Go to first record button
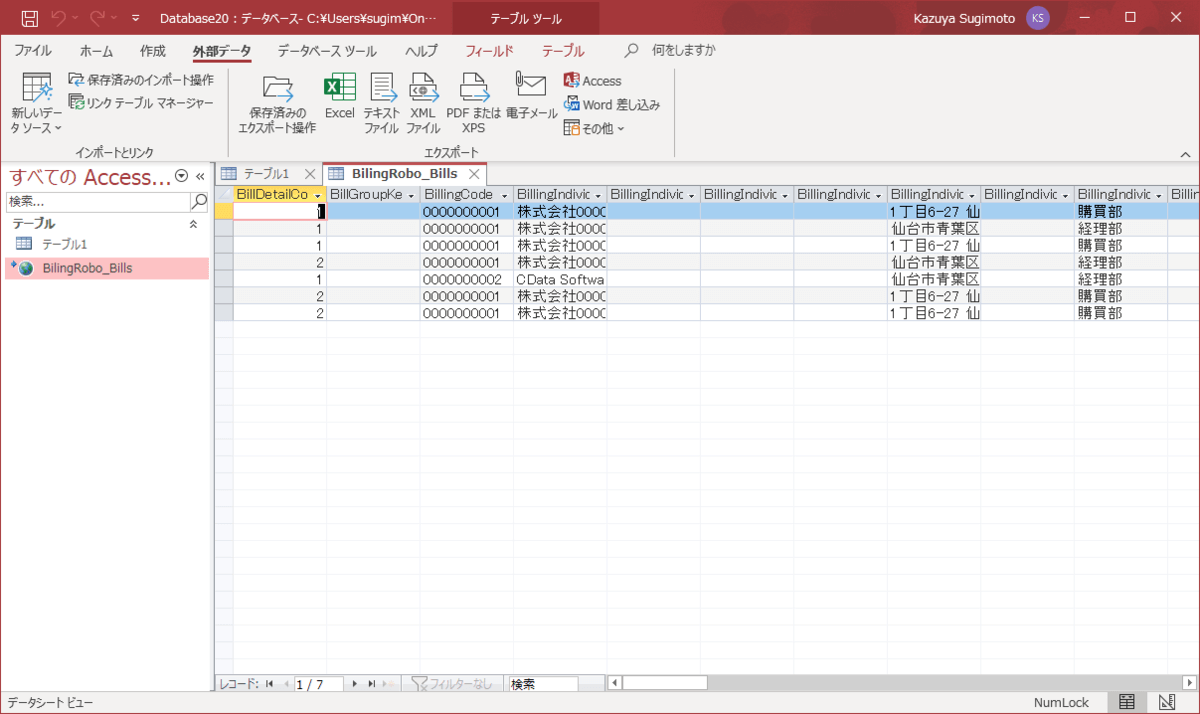This screenshot has height=714, width=1200. coord(270,684)
